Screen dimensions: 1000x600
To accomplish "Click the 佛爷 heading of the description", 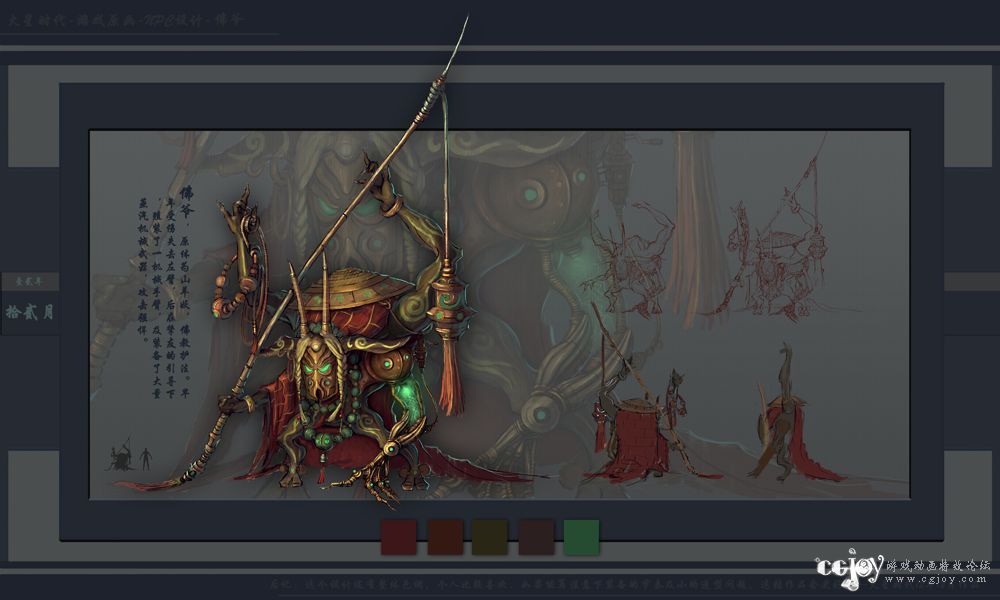I will point(186,202).
